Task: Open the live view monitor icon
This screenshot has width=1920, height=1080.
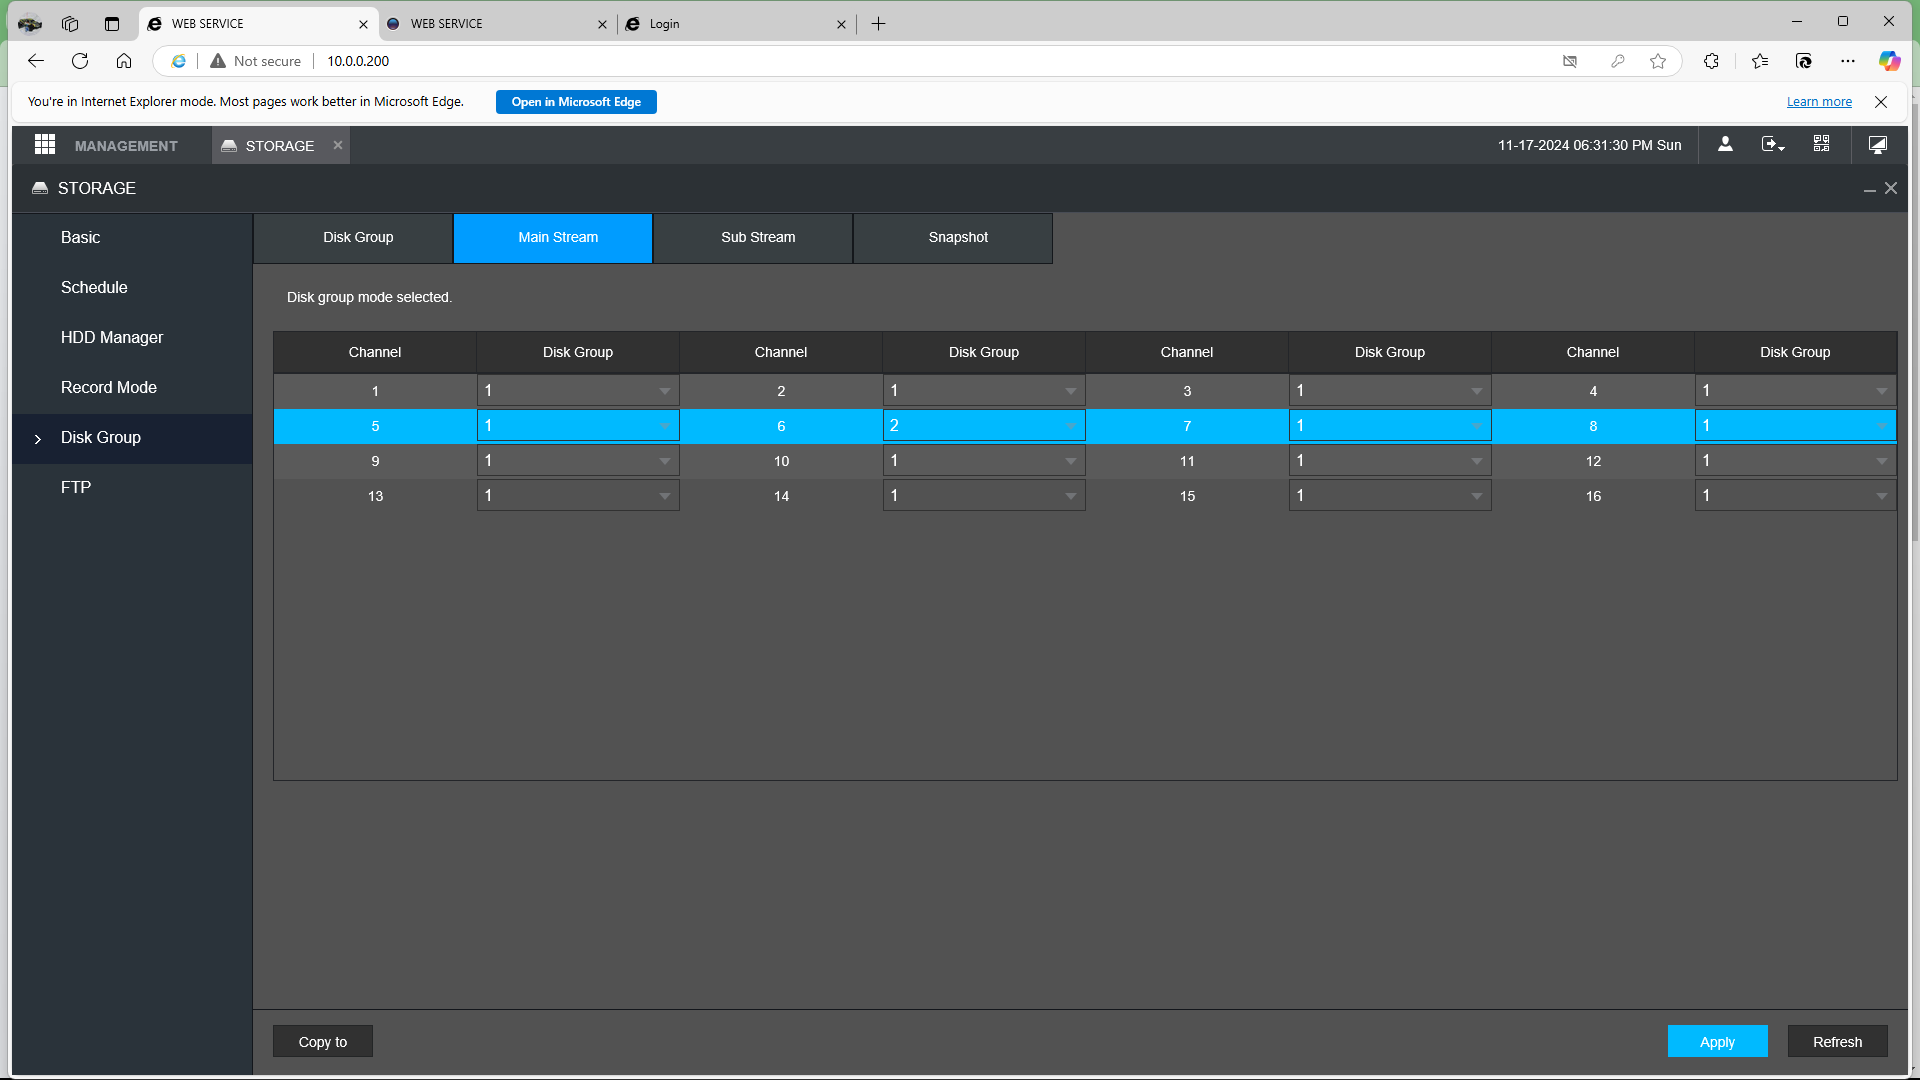Action: click(x=1878, y=145)
